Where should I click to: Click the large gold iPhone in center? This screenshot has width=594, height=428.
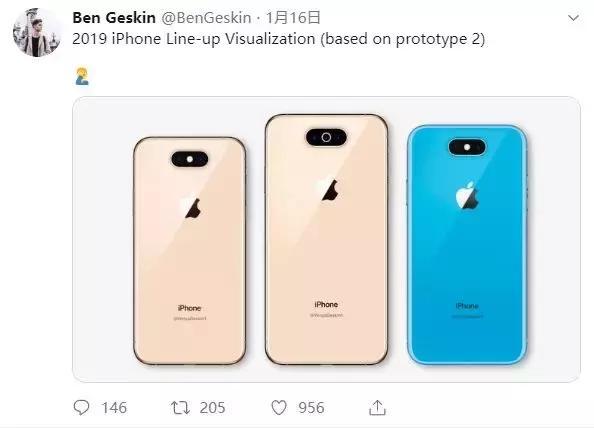click(326, 239)
